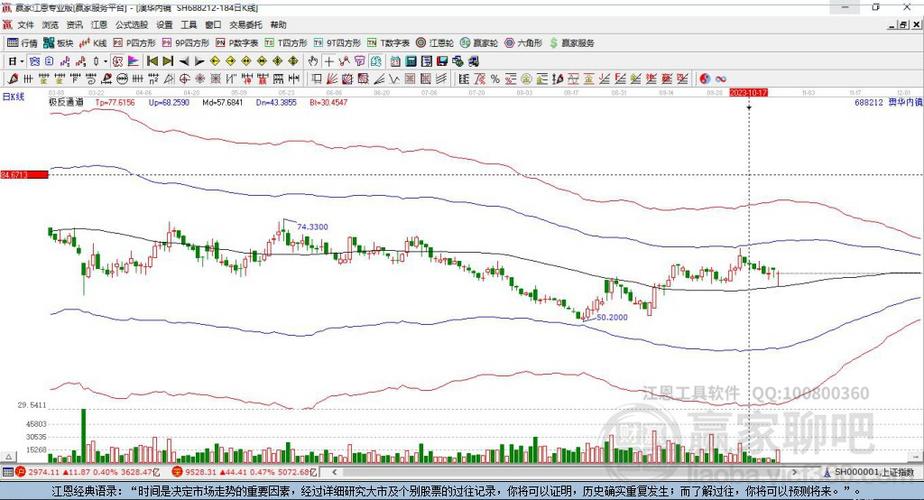Click the last yellow diamond icon
The image size is (924, 500).
coord(293,61)
